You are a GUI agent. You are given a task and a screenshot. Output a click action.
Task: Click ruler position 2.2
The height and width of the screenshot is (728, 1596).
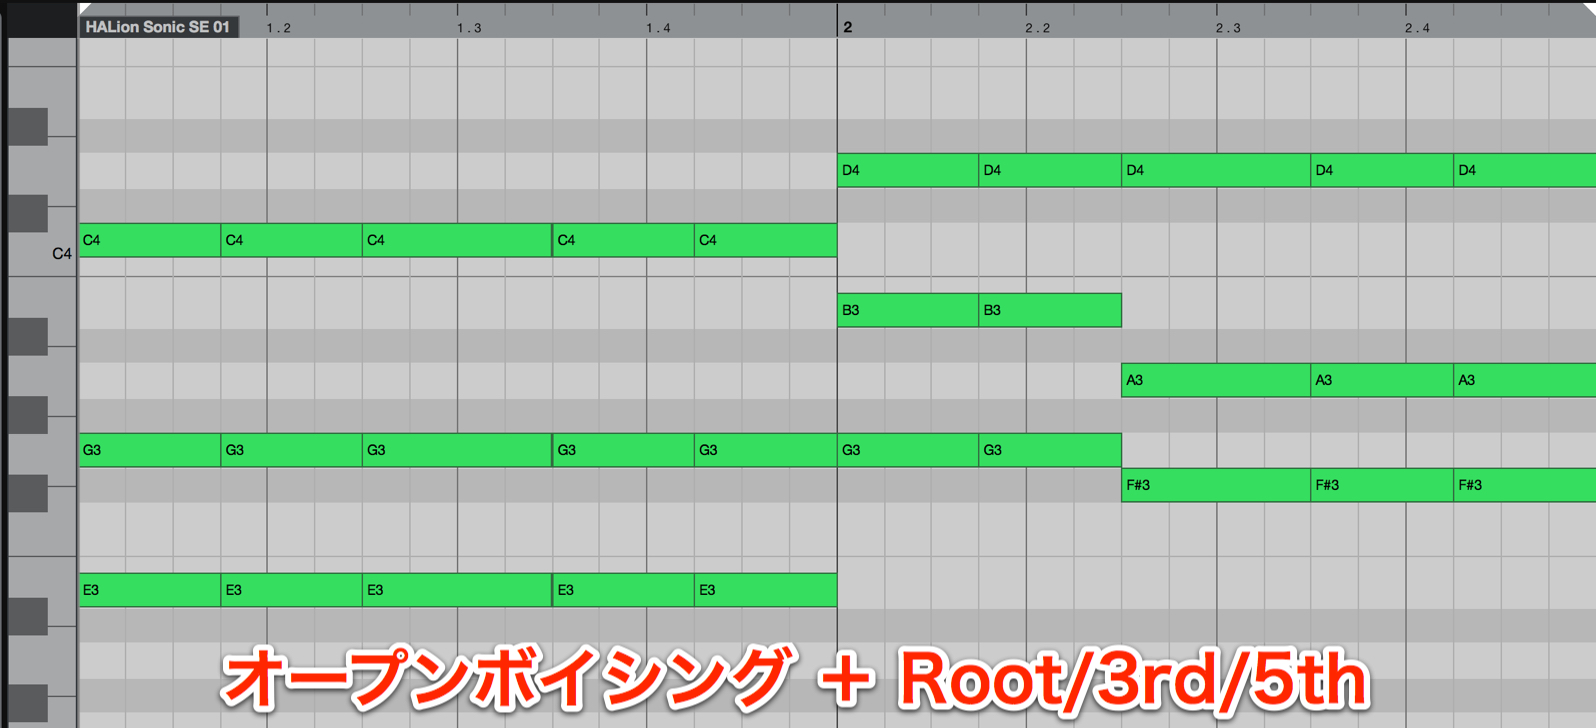point(1037,28)
